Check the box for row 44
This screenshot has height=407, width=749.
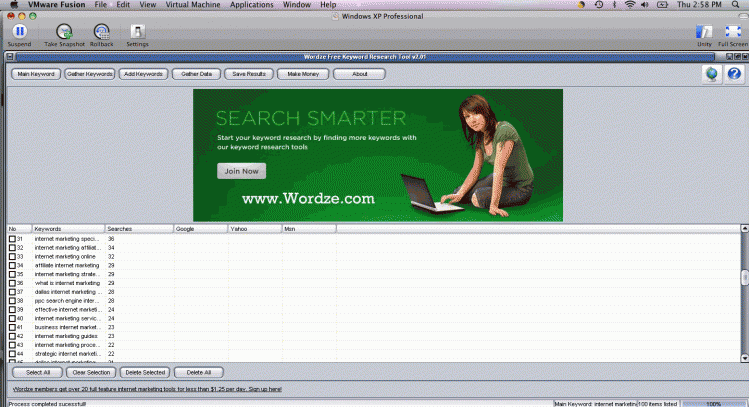12,353
